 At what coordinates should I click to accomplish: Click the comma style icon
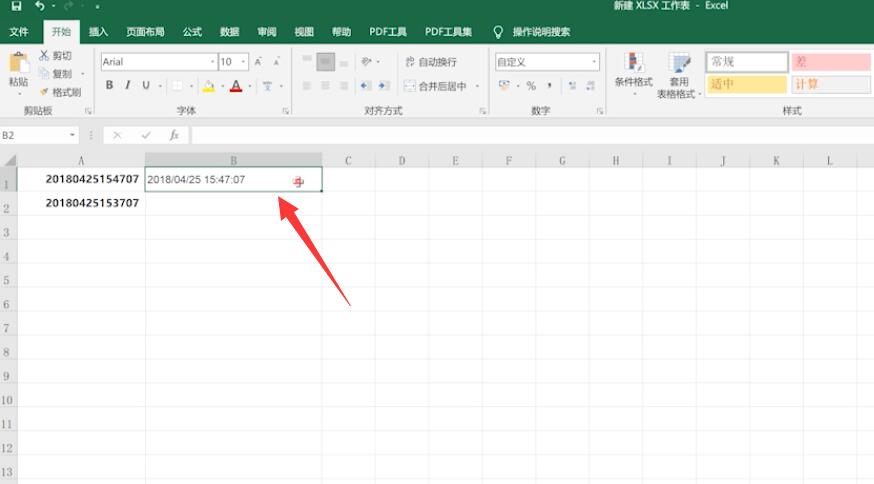click(550, 86)
